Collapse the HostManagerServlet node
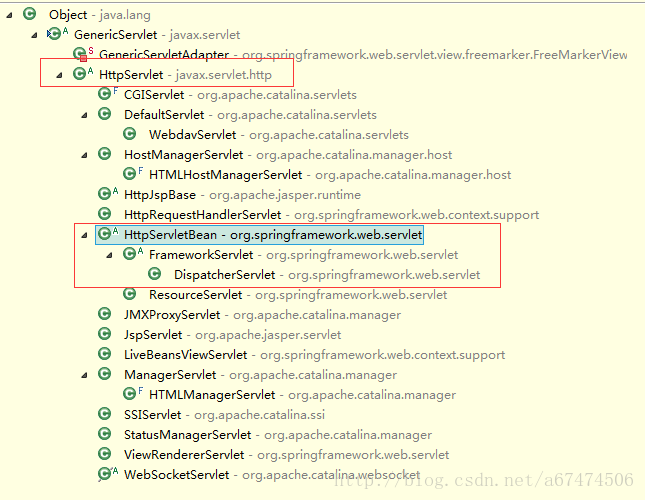This screenshot has height=500, width=645. 85,155
